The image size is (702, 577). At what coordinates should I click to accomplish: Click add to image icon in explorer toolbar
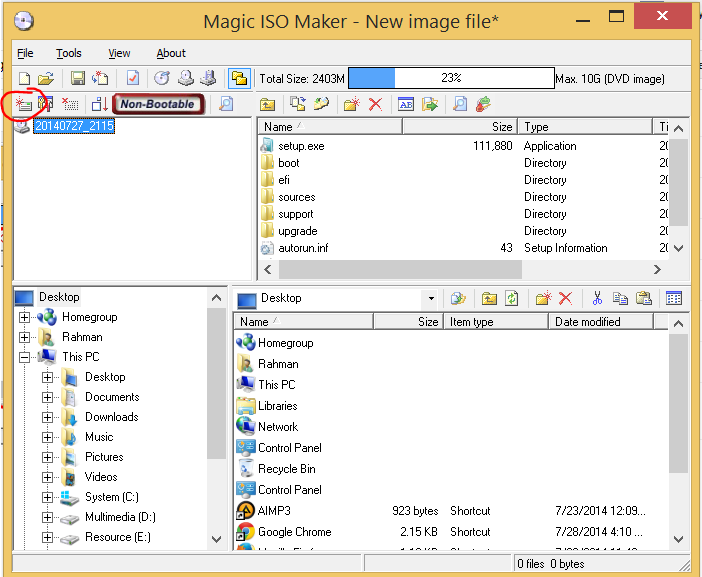(458, 298)
